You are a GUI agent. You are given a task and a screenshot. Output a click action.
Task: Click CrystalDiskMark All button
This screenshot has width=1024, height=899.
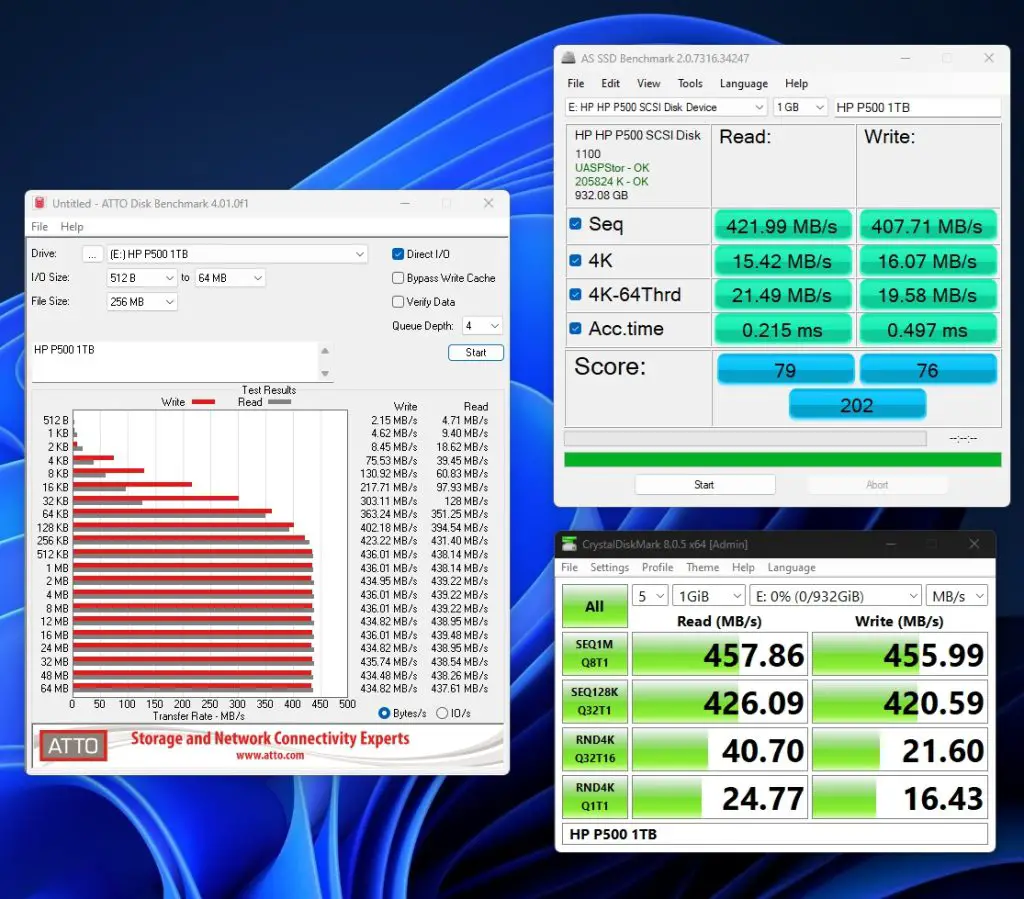pyautogui.click(x=594, y=606)
